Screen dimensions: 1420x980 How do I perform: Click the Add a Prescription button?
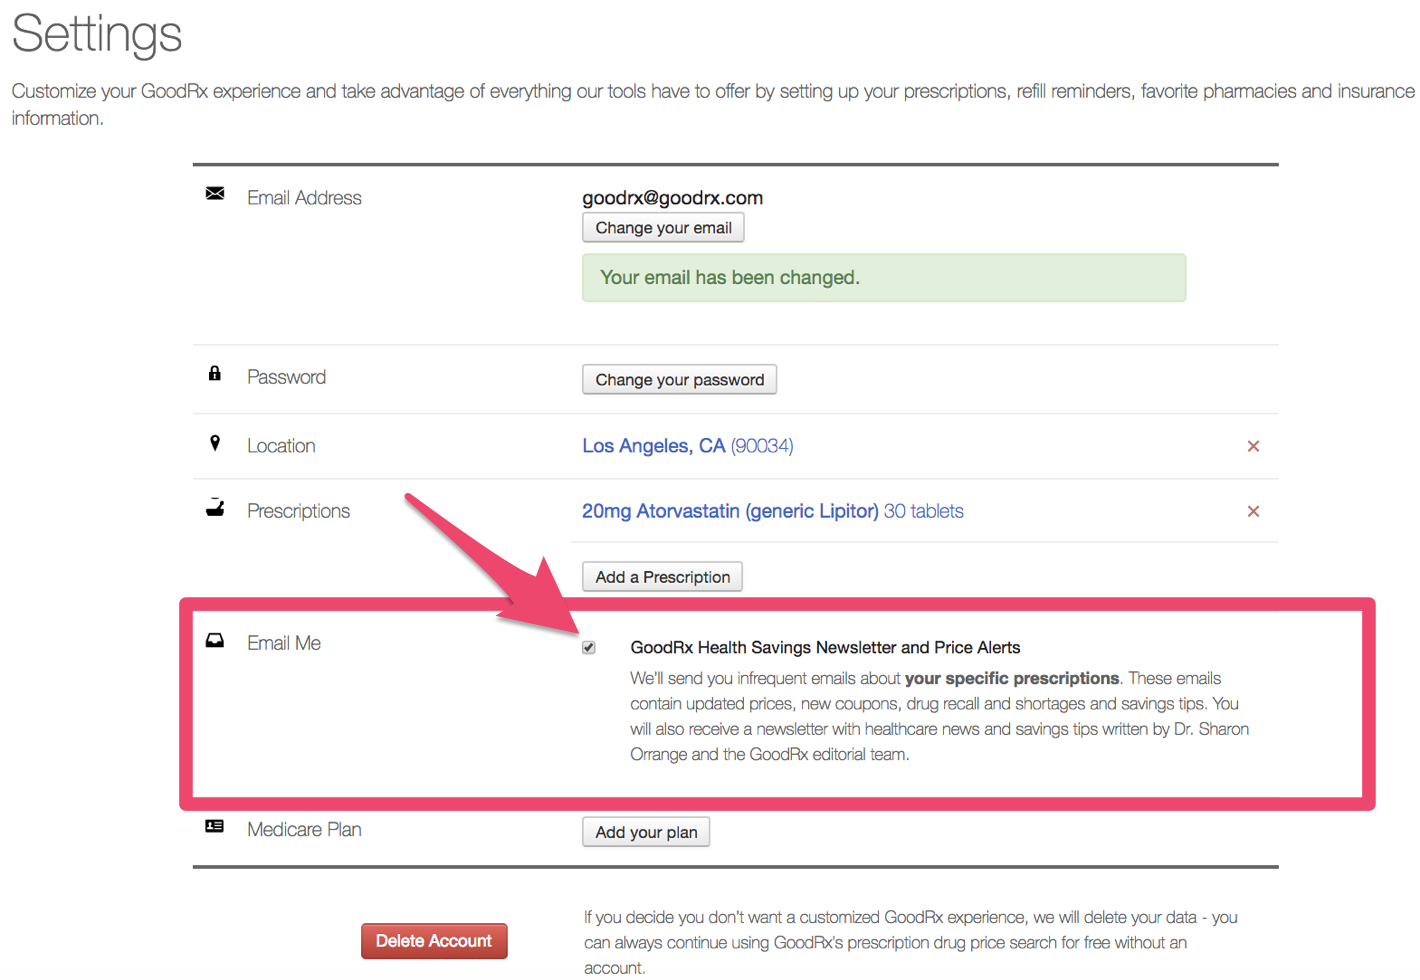click(662, 577)
